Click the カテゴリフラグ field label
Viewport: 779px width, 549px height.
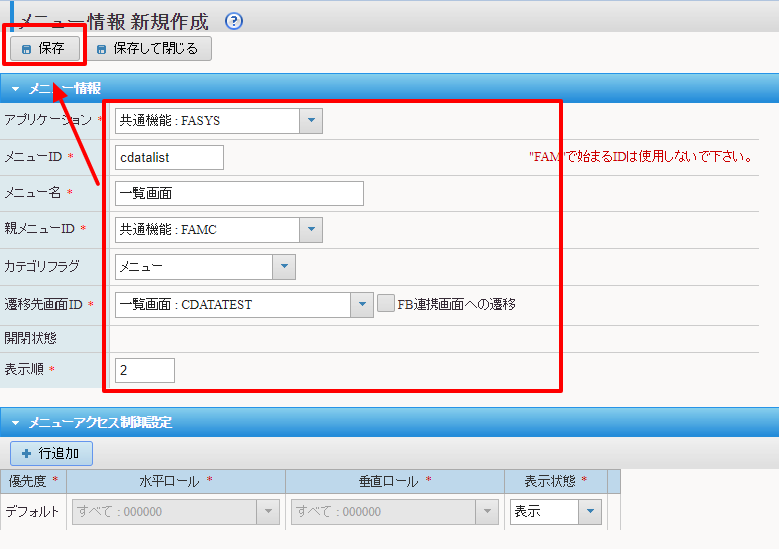(42, 266)
